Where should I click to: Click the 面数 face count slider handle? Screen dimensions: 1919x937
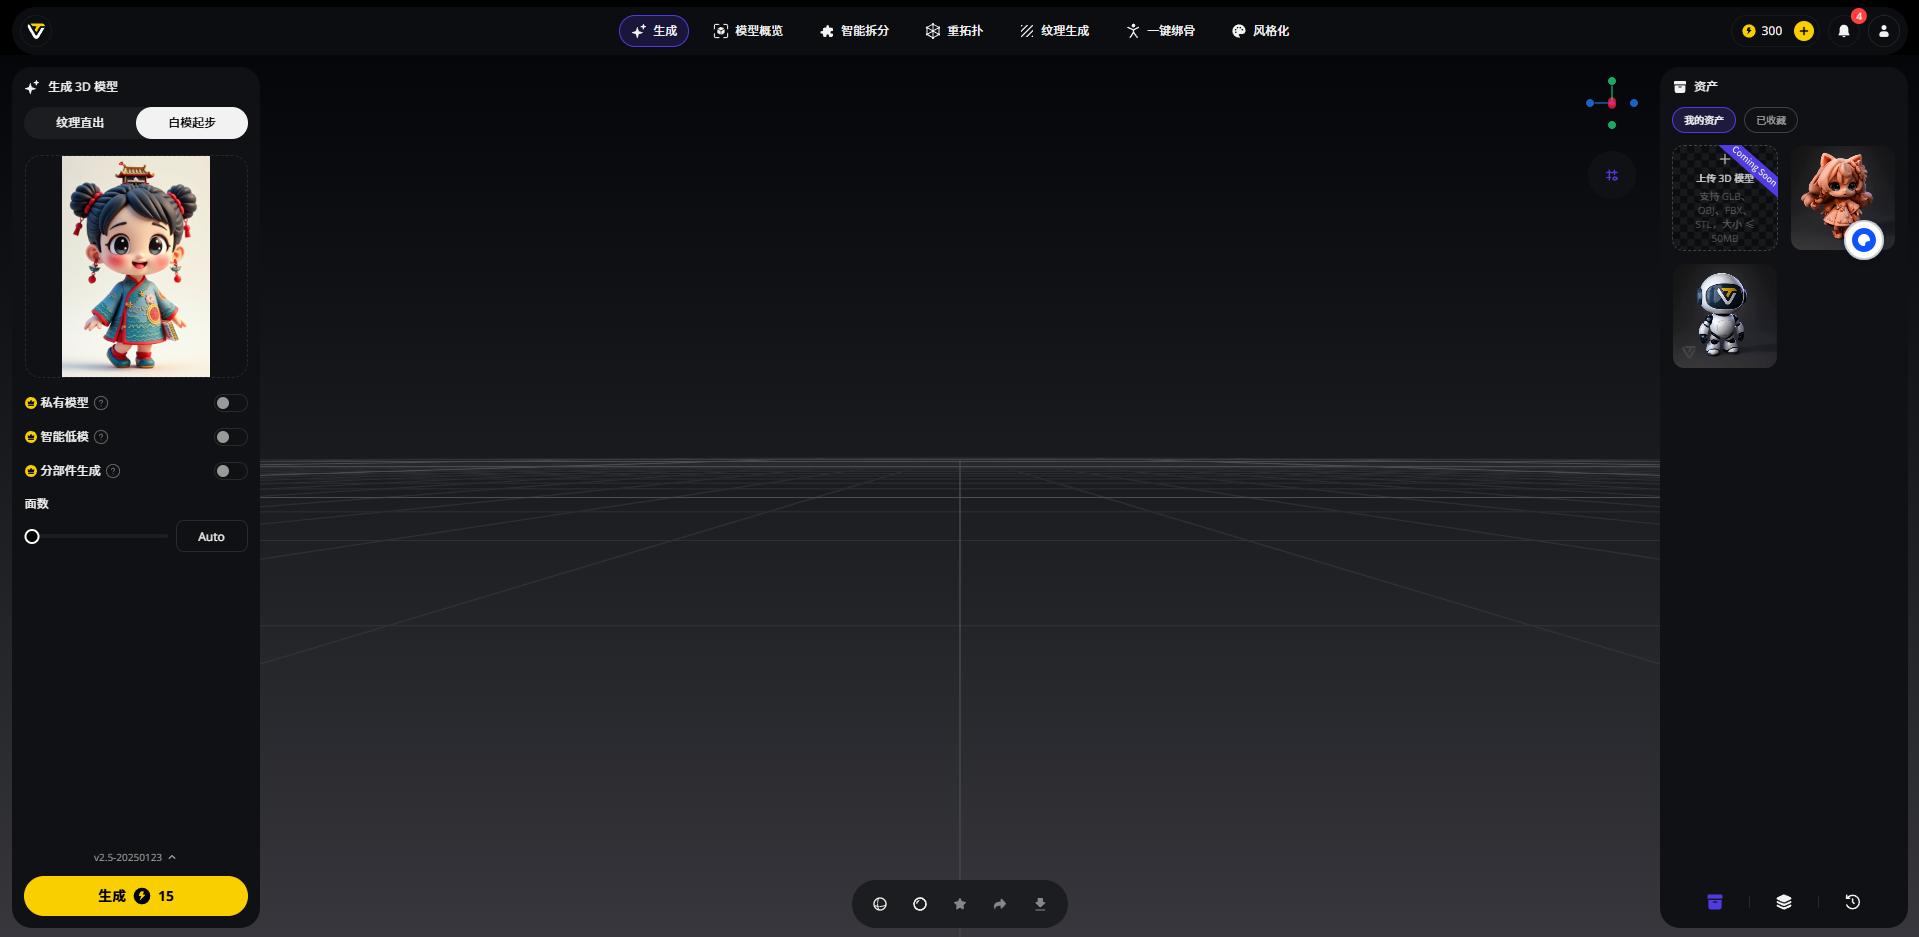click(x=32, y=537)
